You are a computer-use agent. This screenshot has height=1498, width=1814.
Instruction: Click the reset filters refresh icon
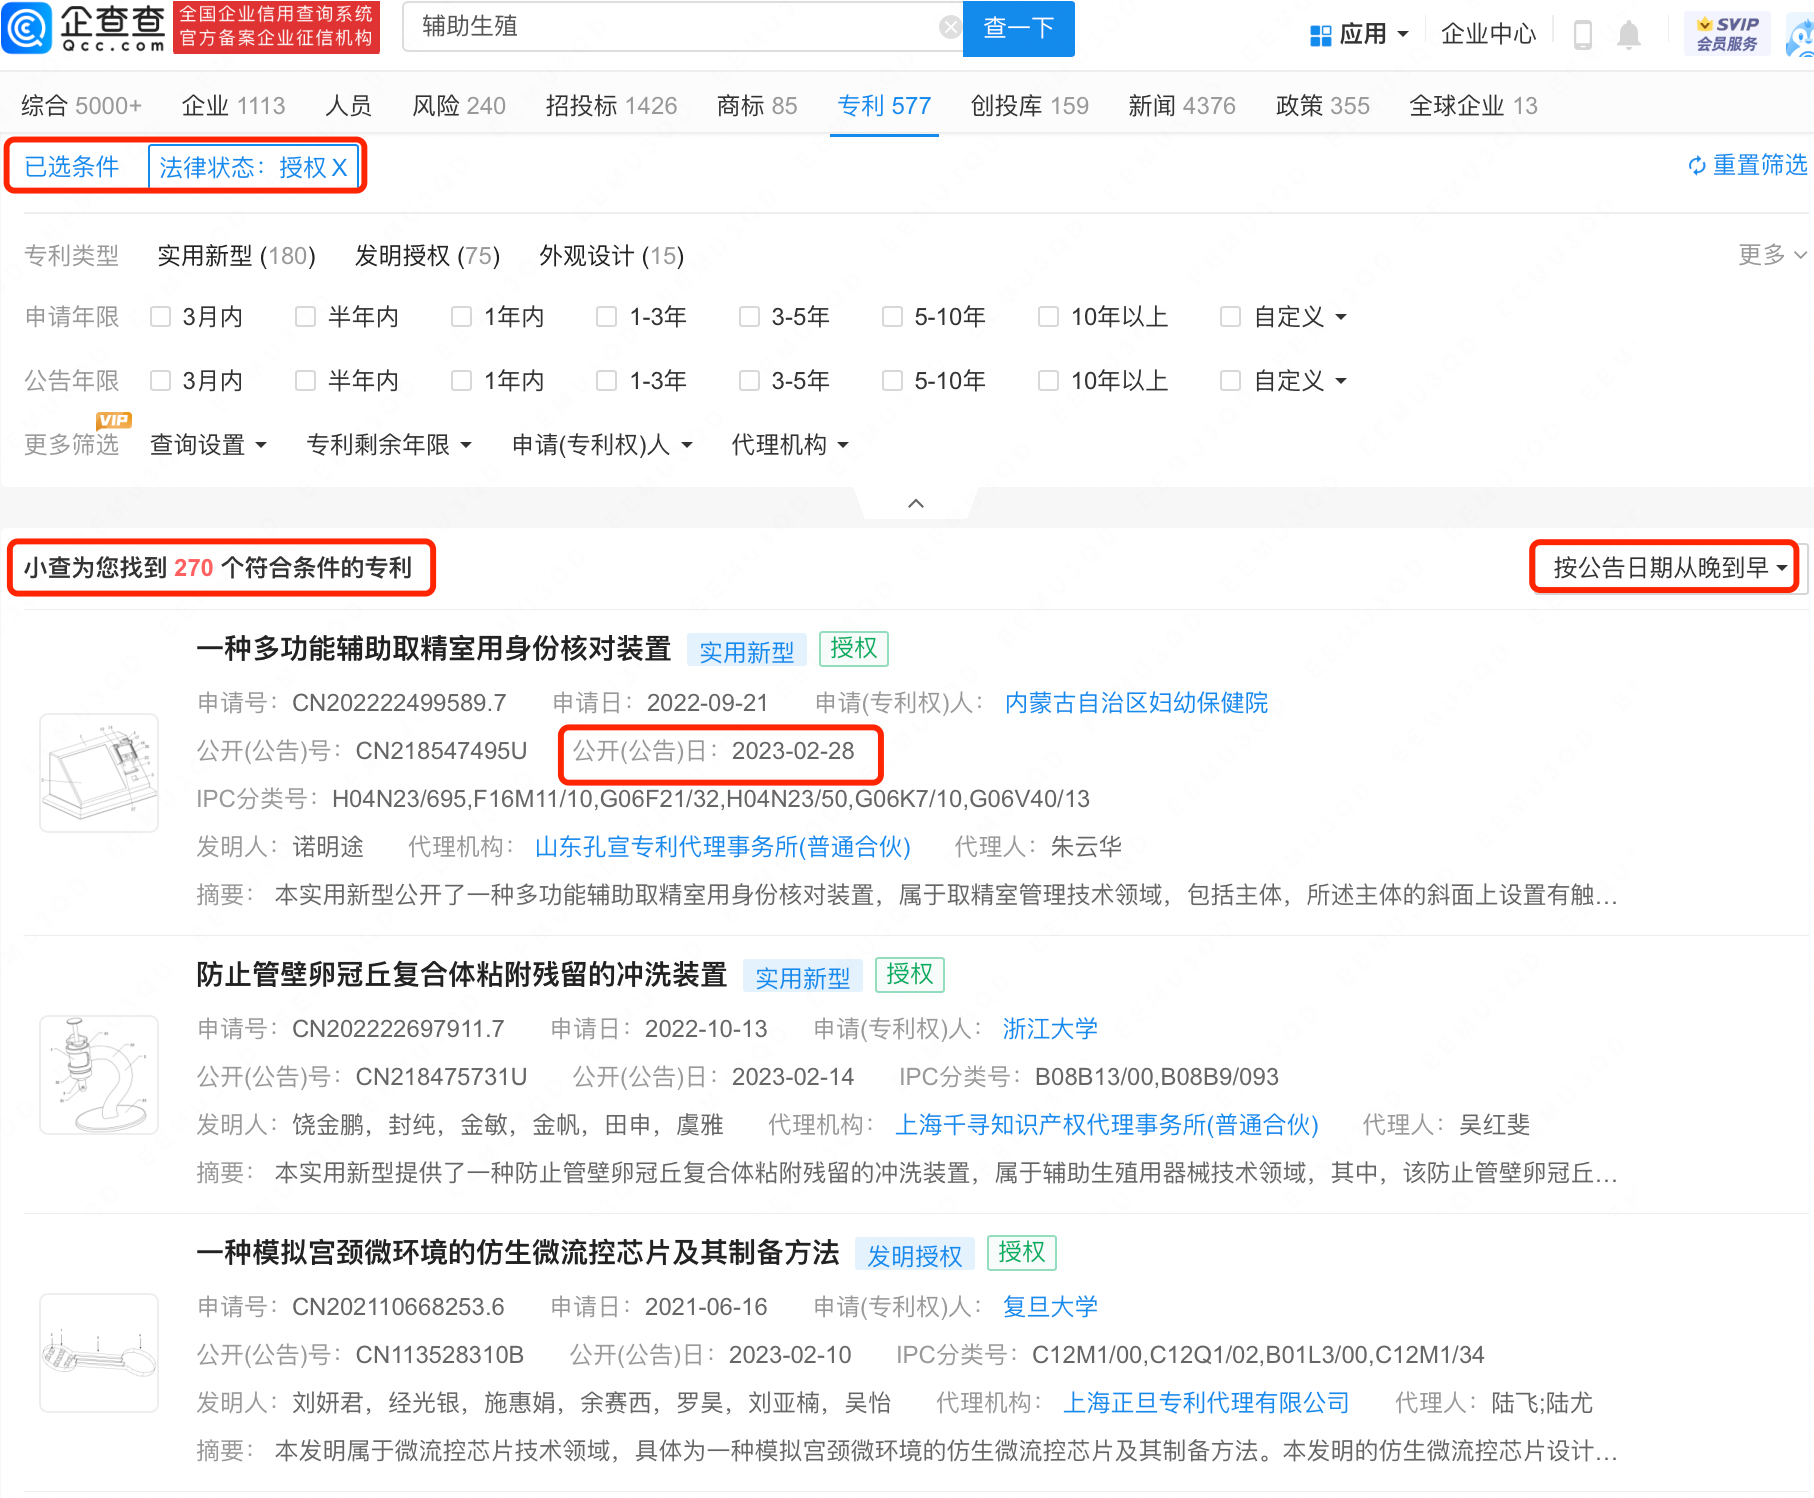pyautogui.click(x=1697, y=166)
